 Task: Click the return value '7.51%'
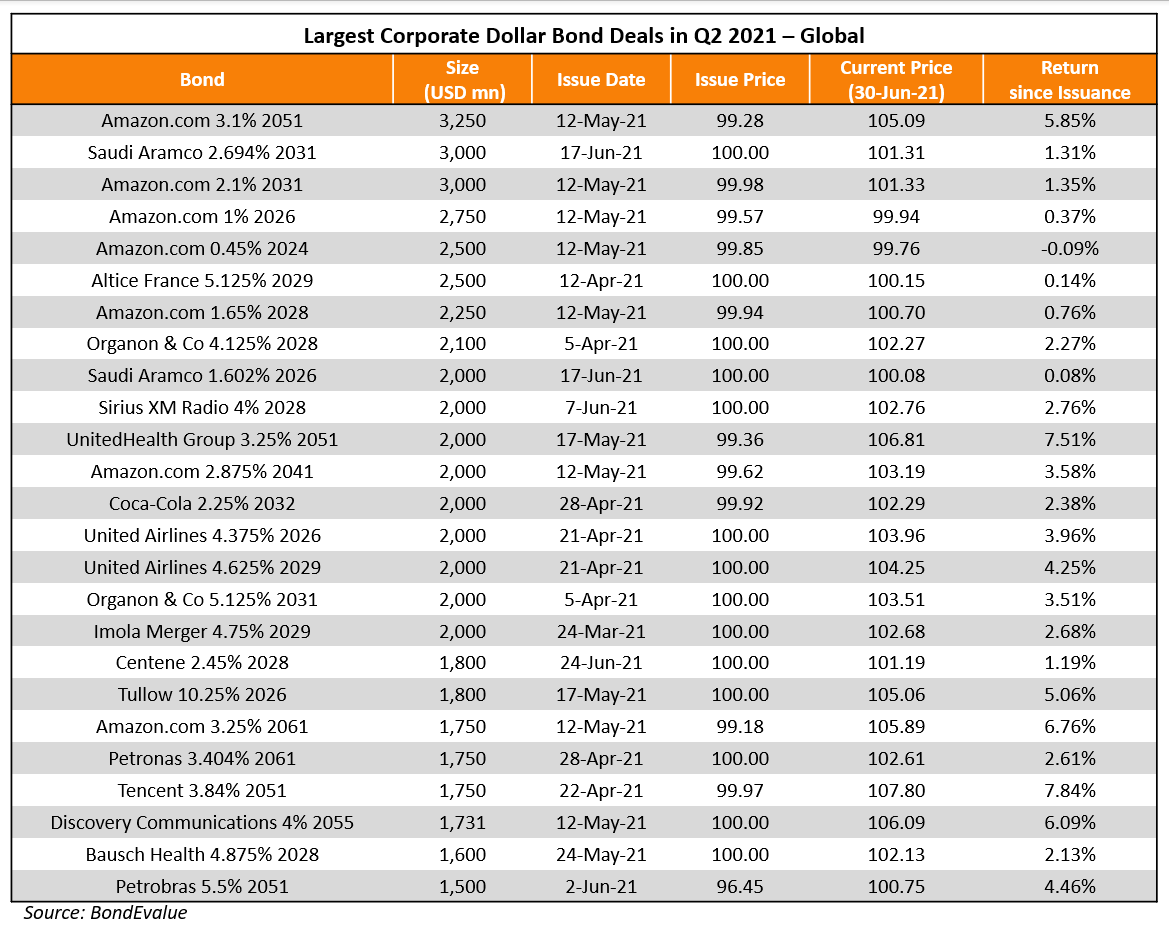[1070, 440]
